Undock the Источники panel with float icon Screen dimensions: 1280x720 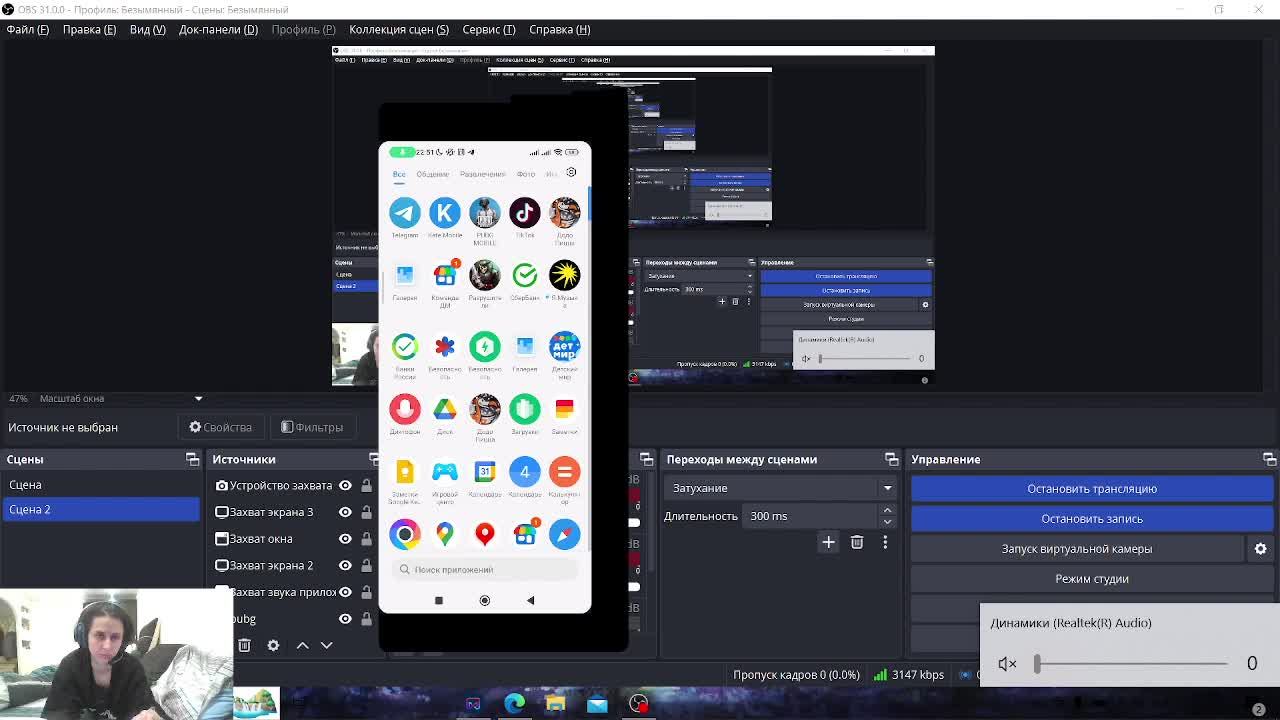374,459
